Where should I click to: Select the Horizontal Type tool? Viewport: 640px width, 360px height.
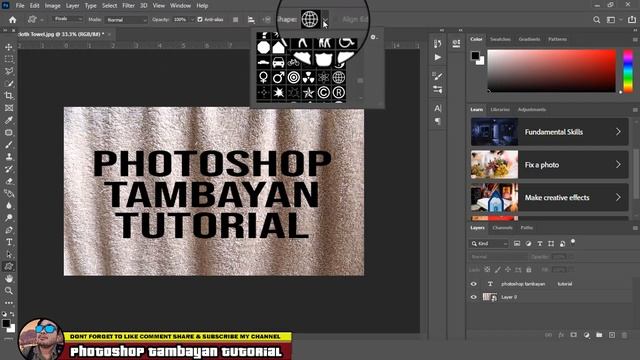(9, 242)
